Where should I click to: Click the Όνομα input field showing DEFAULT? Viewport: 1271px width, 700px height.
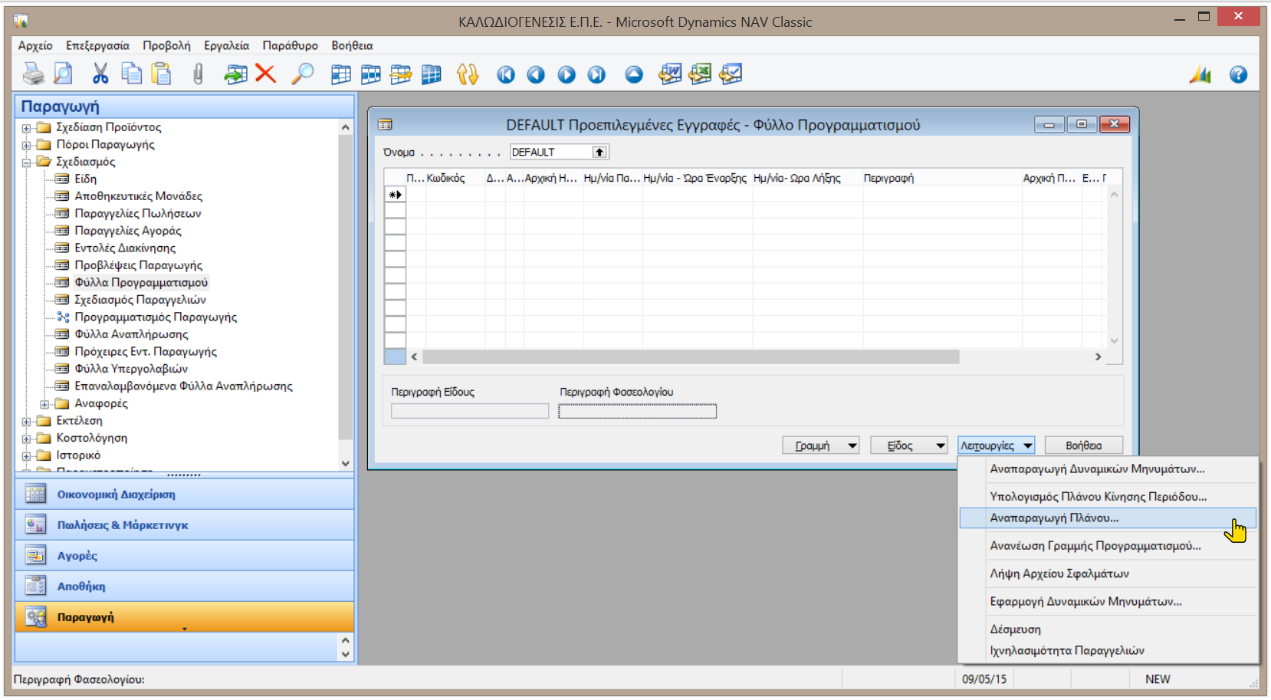click(551, 152)
